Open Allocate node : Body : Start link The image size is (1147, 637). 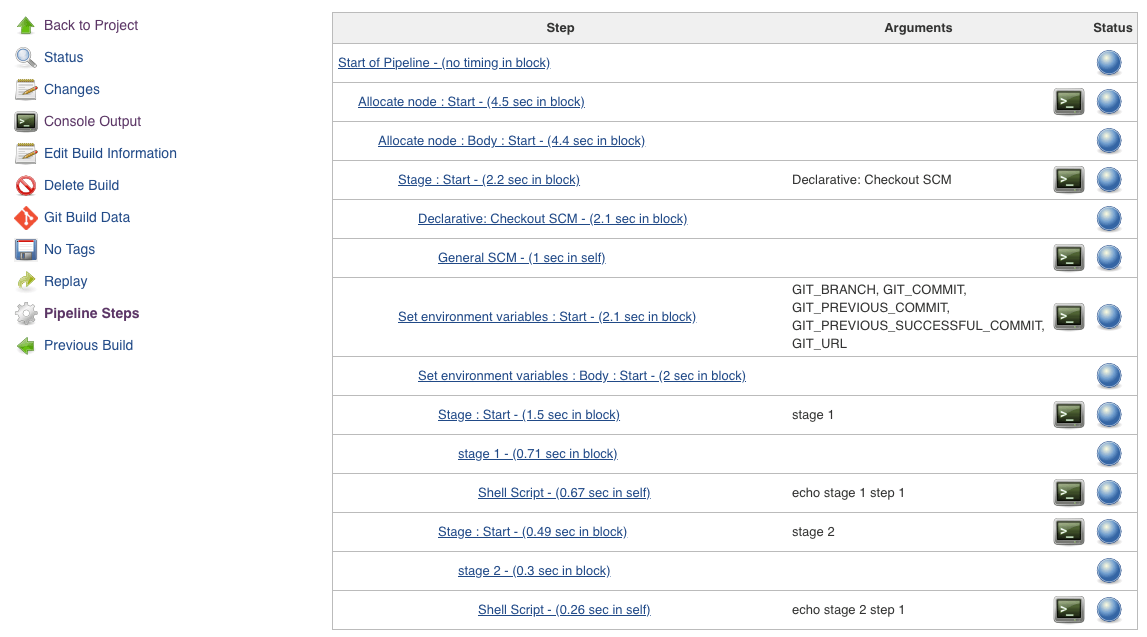point(511,140)
